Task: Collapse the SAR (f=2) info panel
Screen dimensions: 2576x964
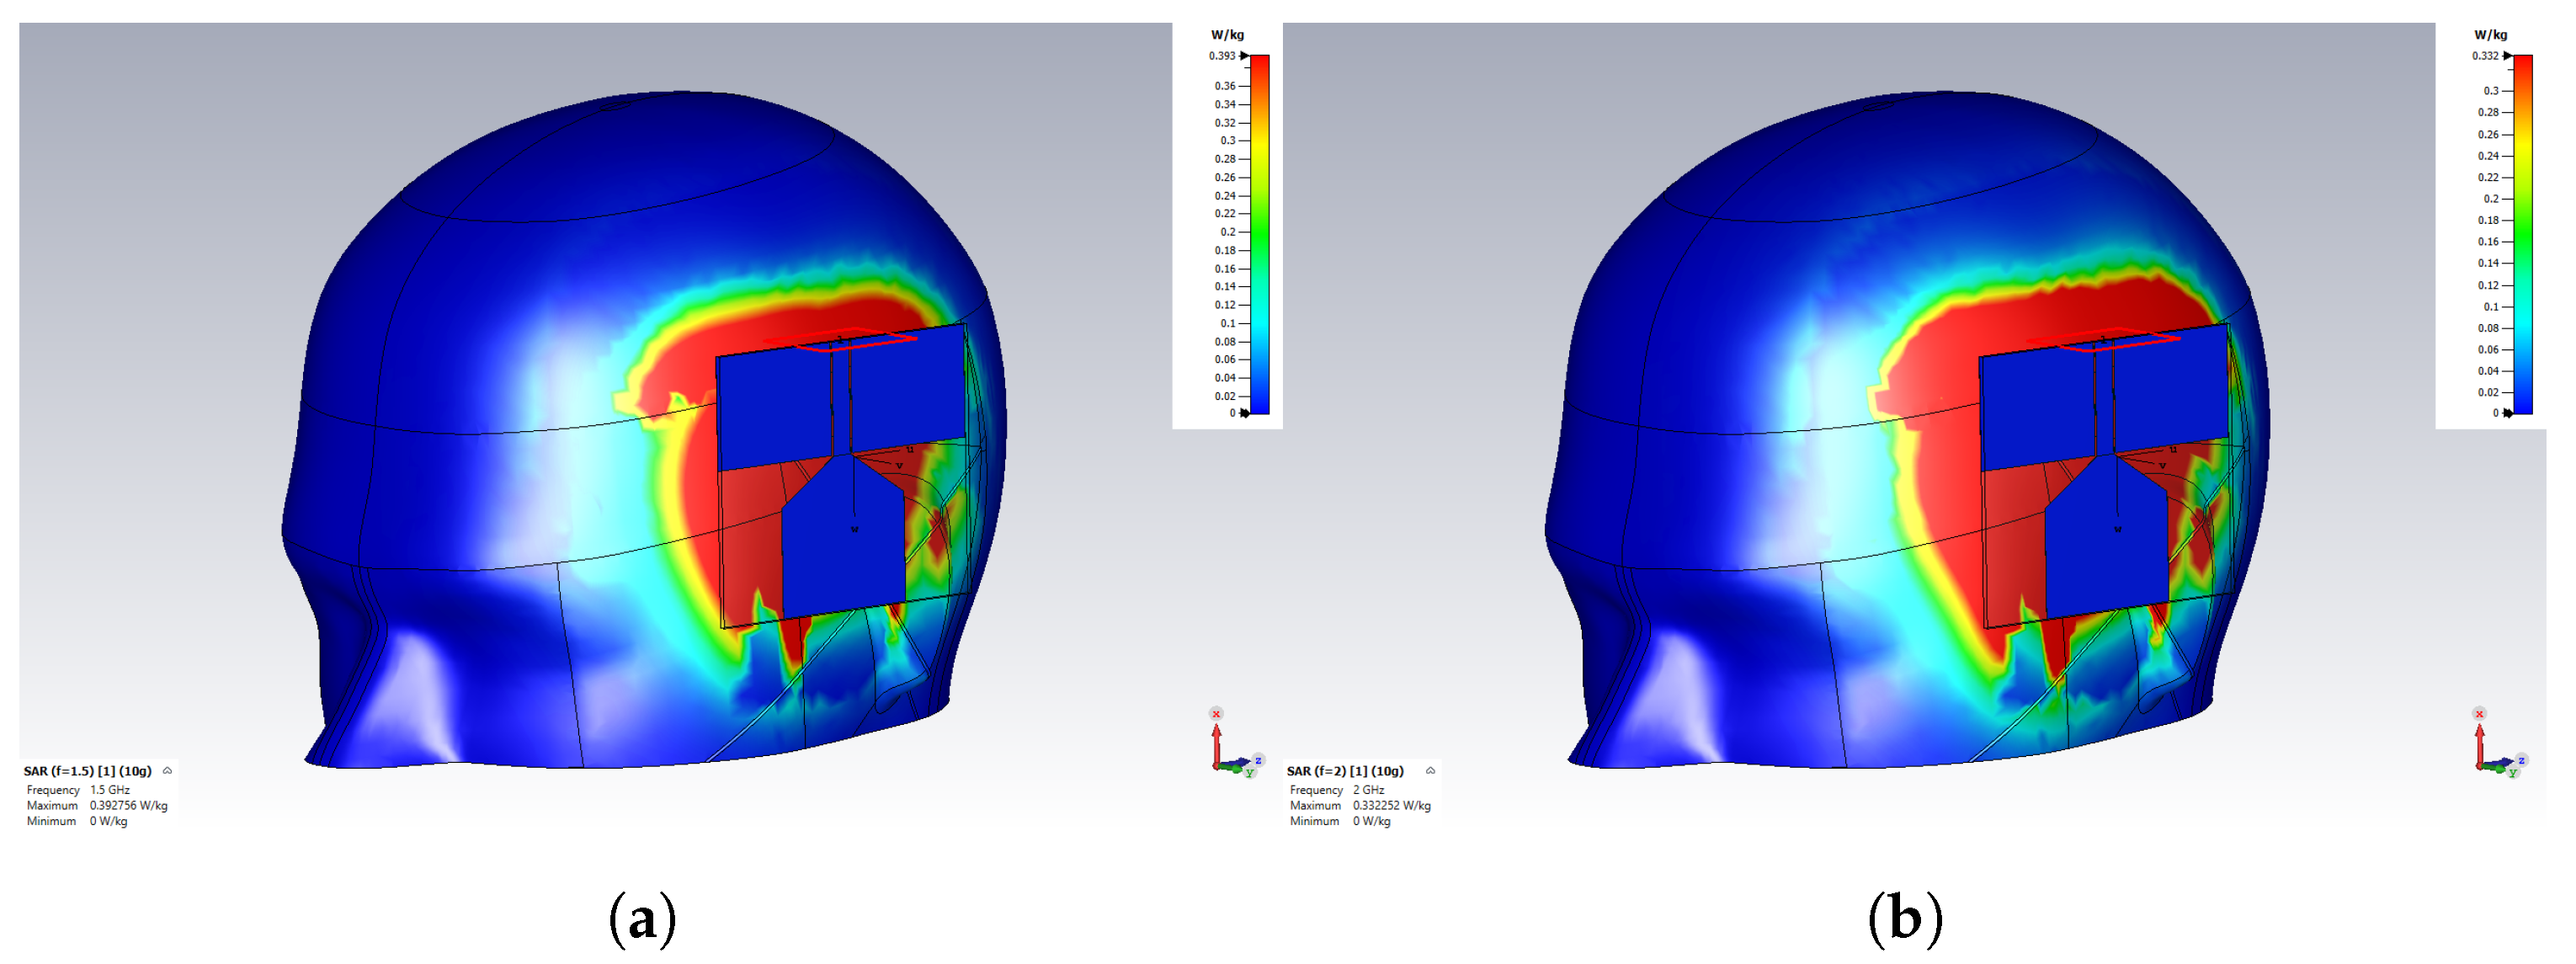Action: pyautogui.click(x=1430, y=771)
